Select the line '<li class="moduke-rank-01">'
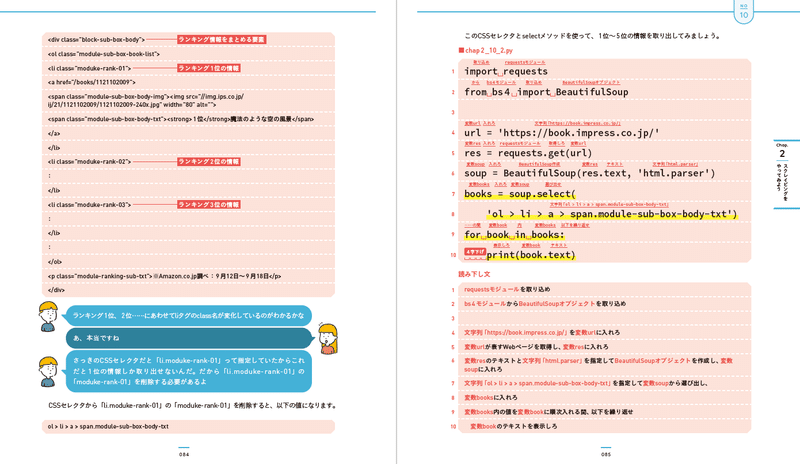Viewport: 800px width, 464px height. [x=89, y=68]
